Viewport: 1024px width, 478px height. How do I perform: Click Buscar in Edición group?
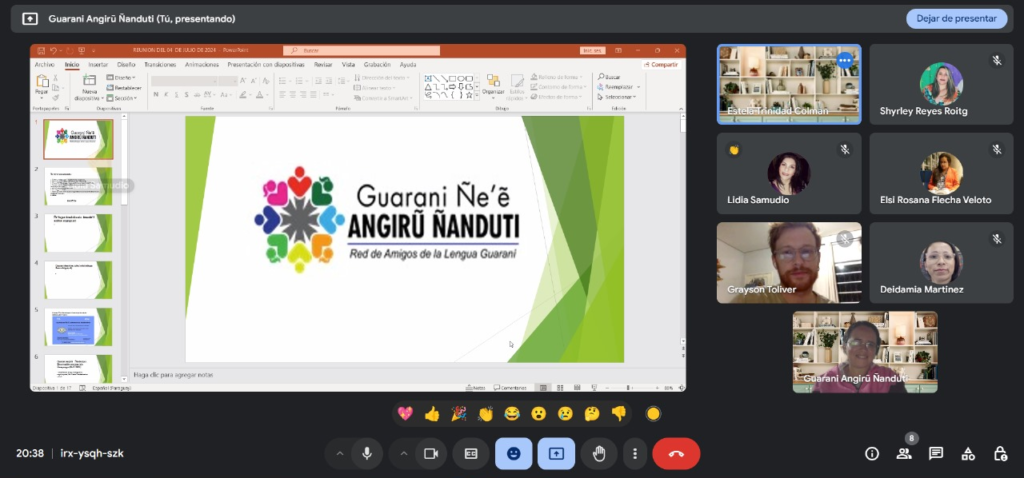pyautogui.click(x=609, y=77)
